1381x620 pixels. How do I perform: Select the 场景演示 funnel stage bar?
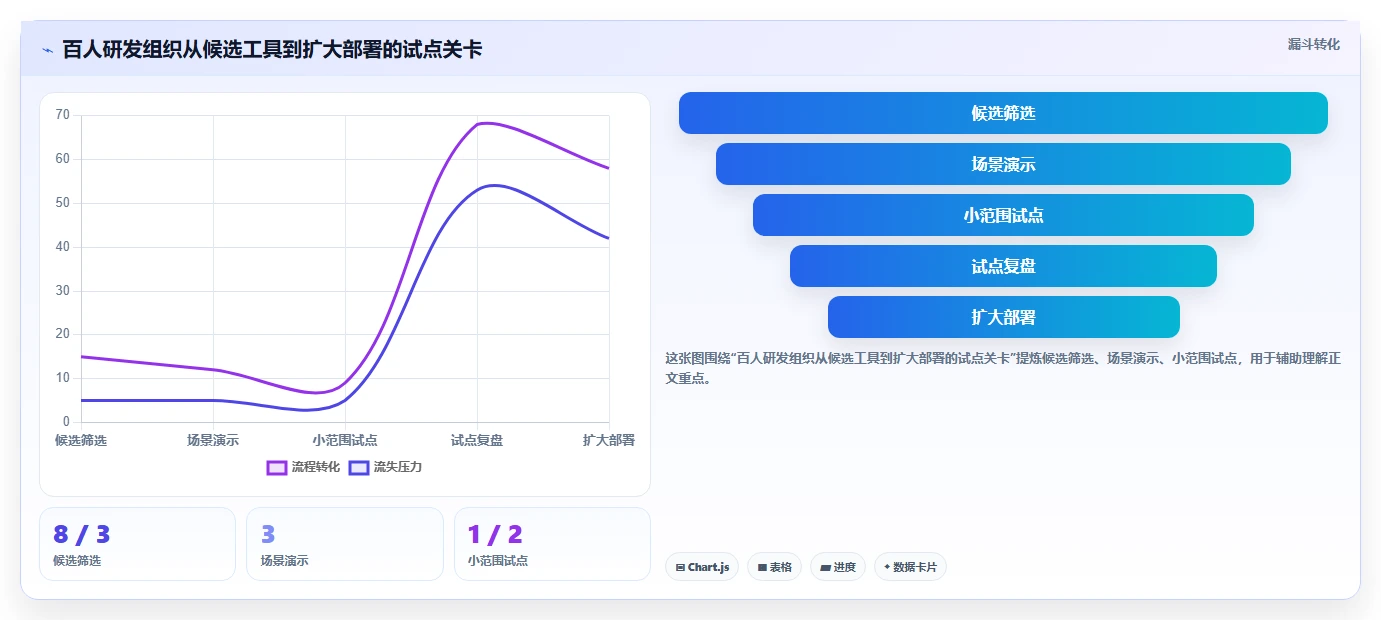point(1003,164)
